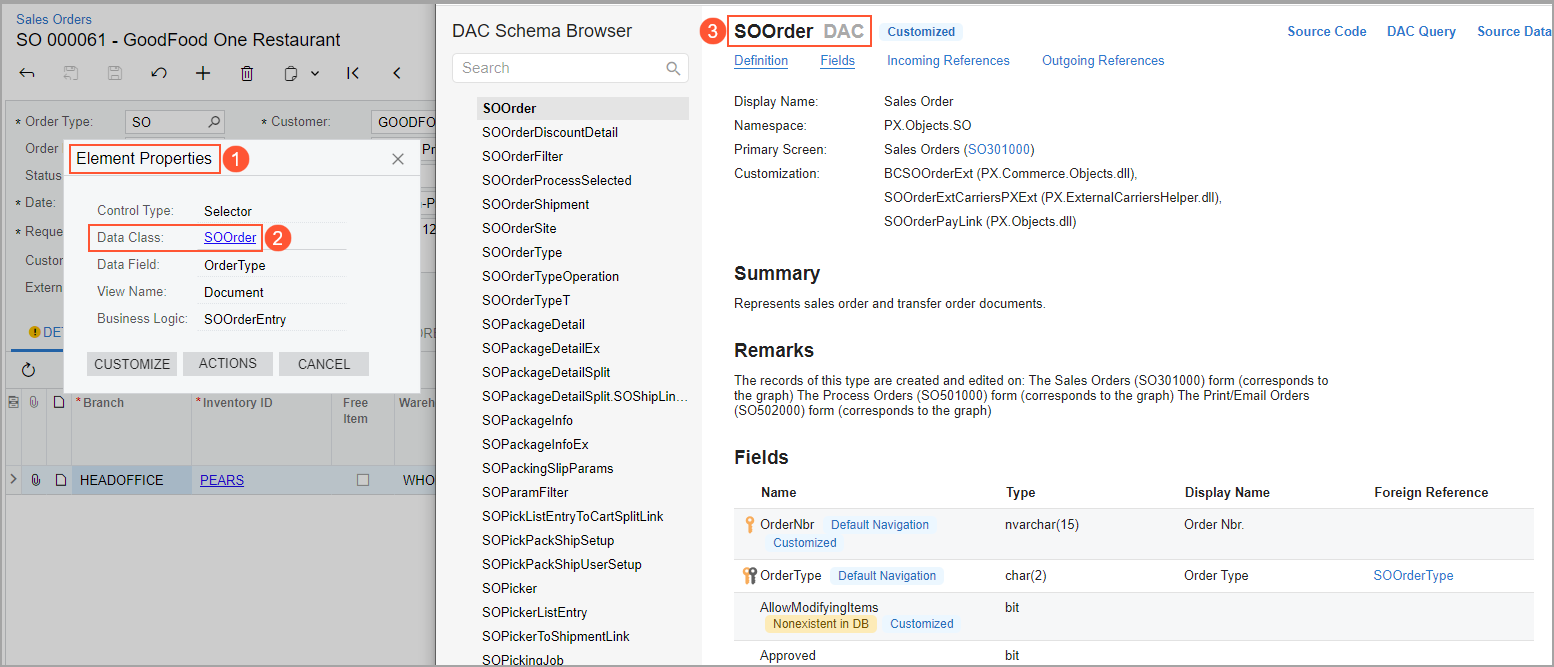Switch to the Definition tab

coord(761,61)
